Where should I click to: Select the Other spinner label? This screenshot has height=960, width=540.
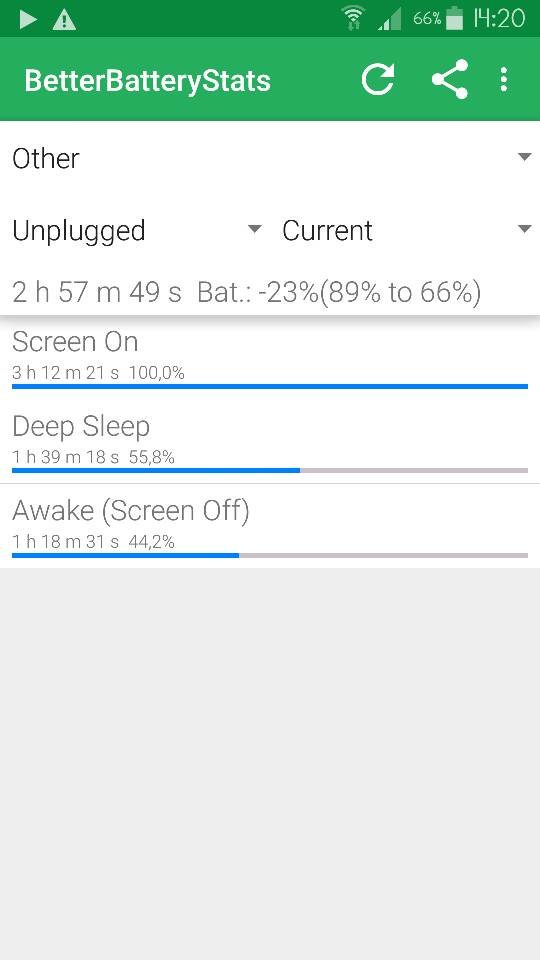[46, 159]
